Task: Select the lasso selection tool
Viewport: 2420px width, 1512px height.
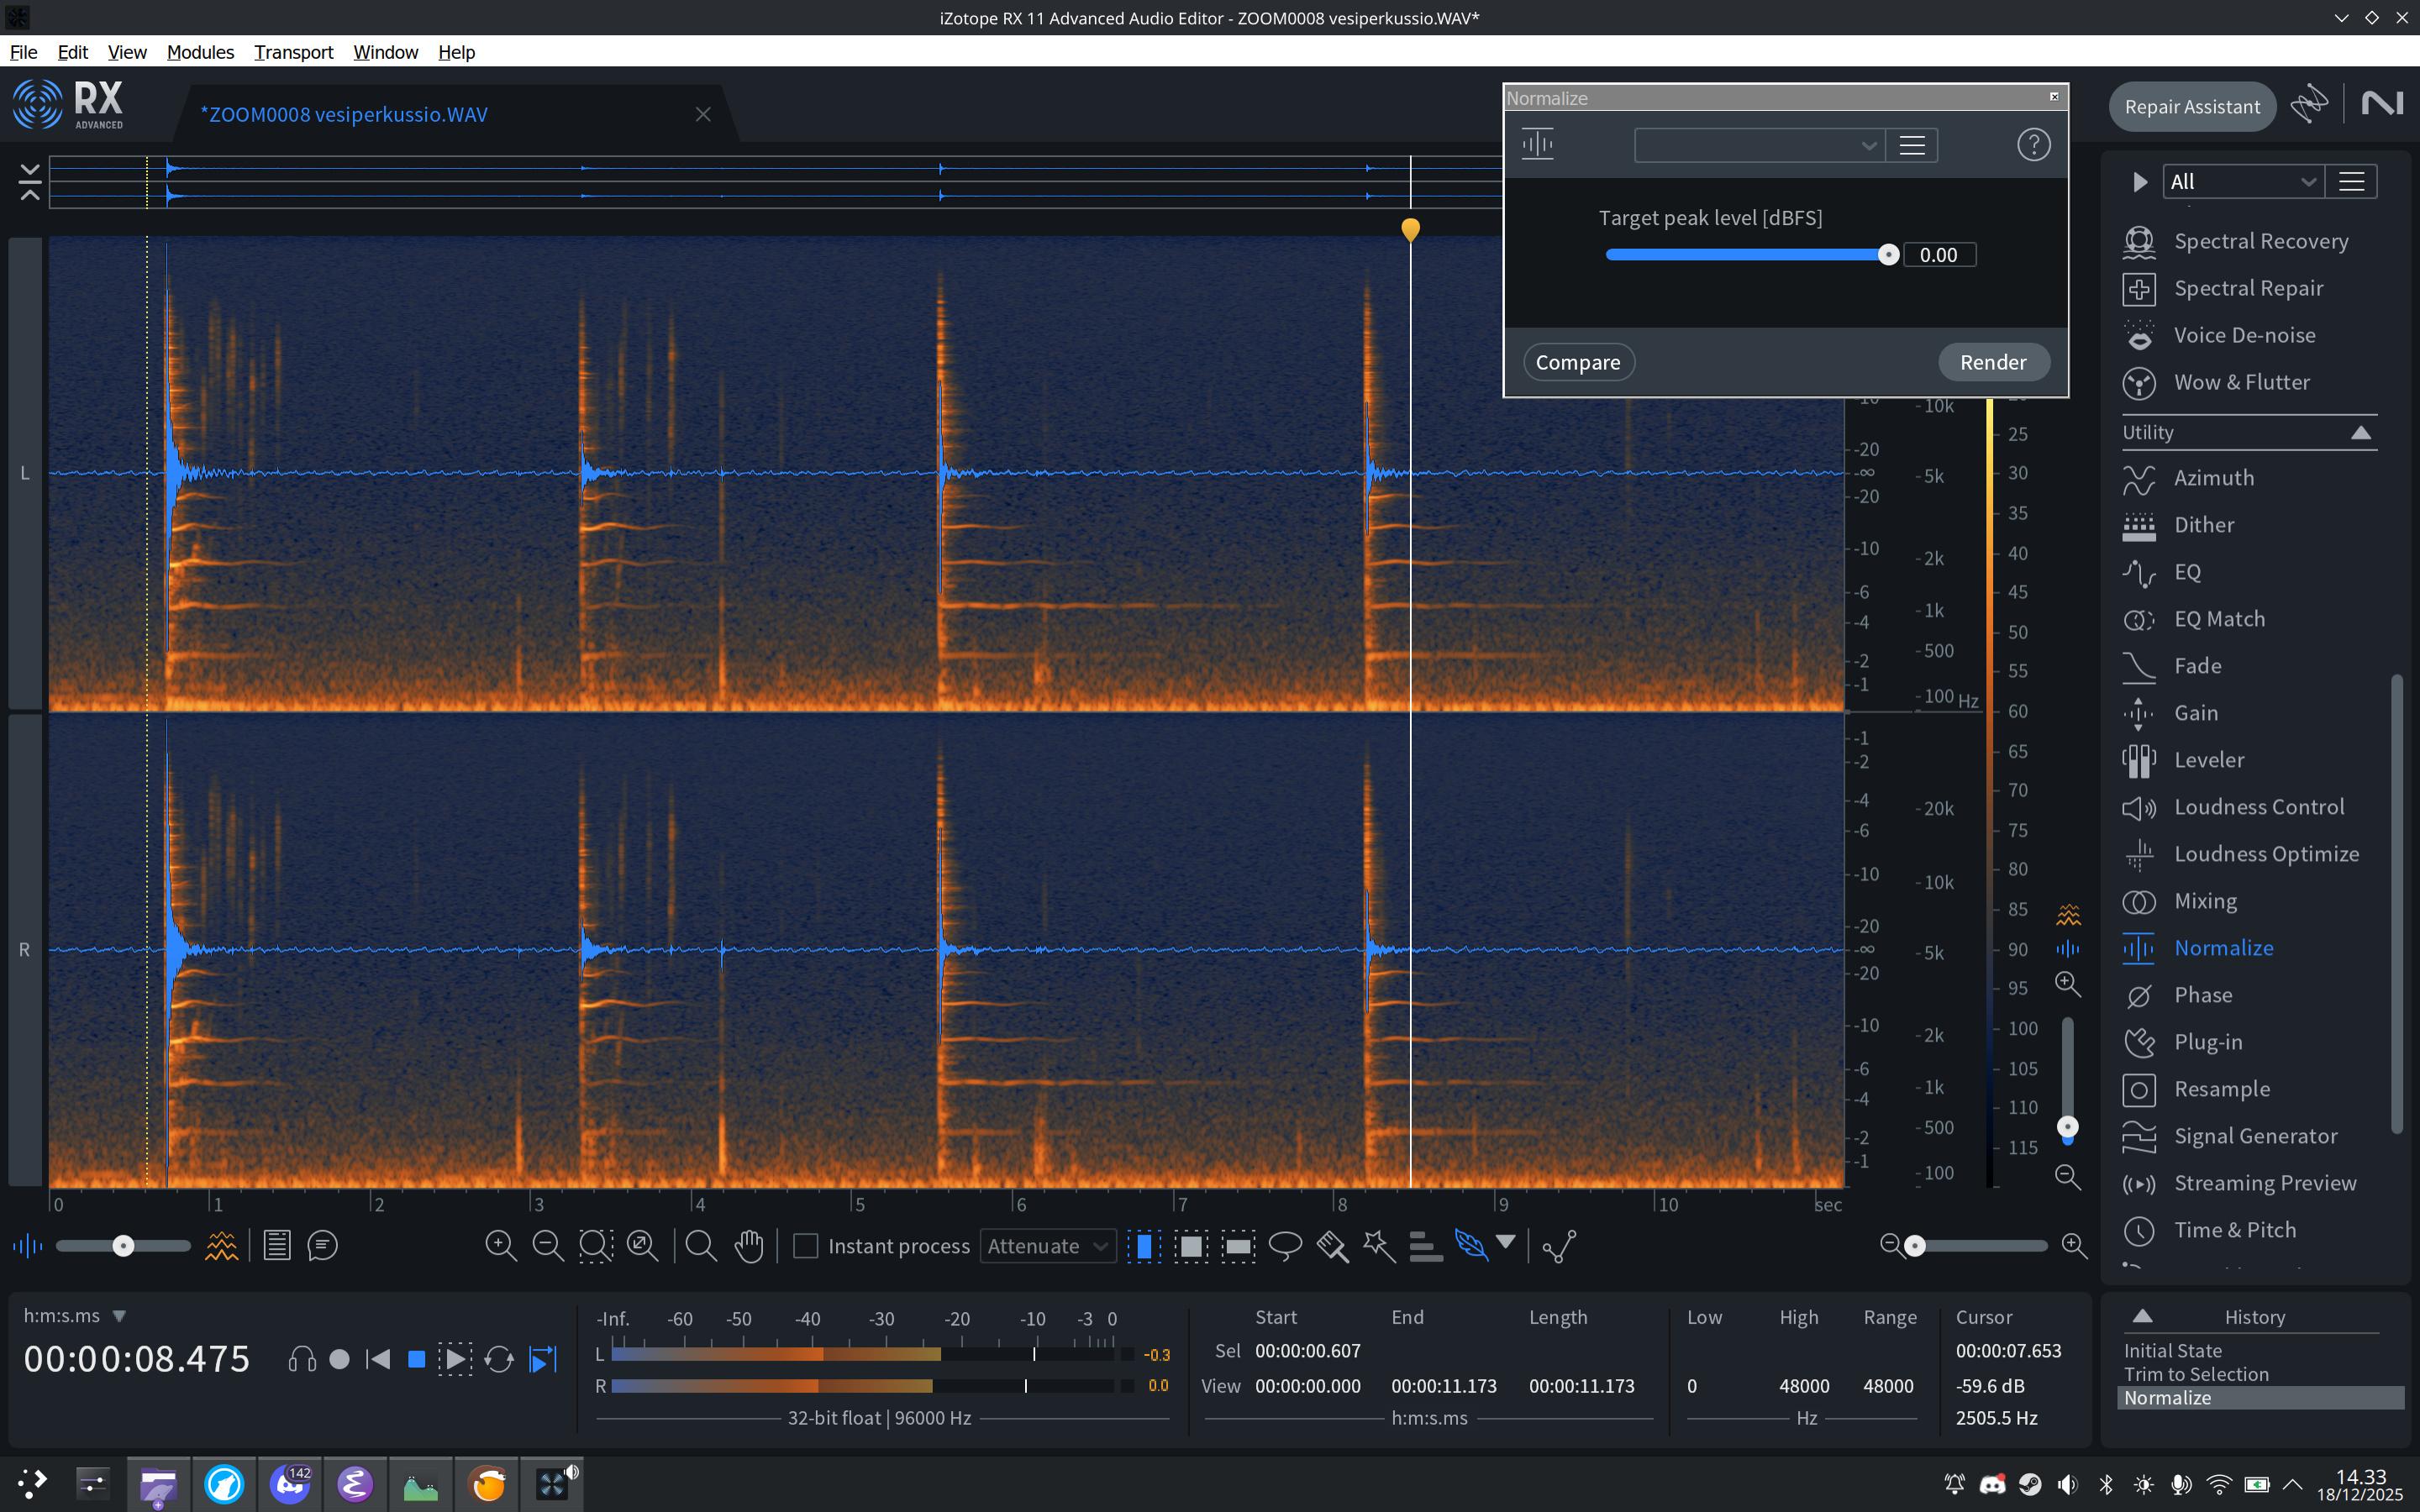Action: 1285,1245
